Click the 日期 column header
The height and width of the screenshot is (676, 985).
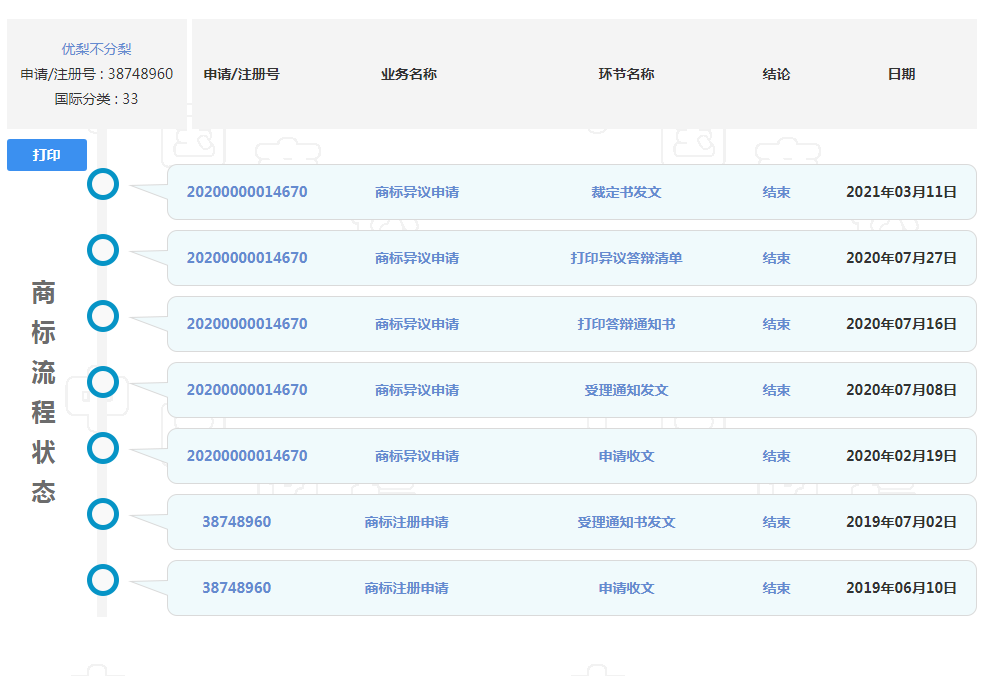tap(901, 74)
